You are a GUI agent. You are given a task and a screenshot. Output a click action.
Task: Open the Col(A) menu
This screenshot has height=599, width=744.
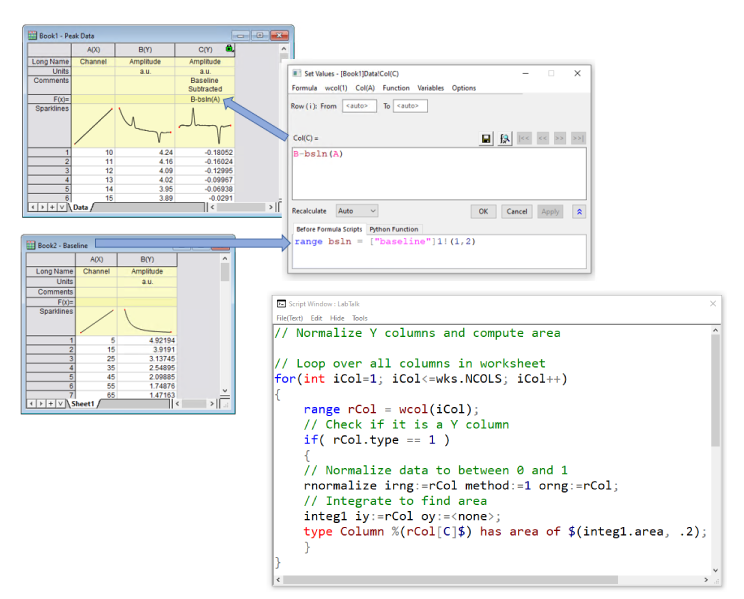(365, 88)
